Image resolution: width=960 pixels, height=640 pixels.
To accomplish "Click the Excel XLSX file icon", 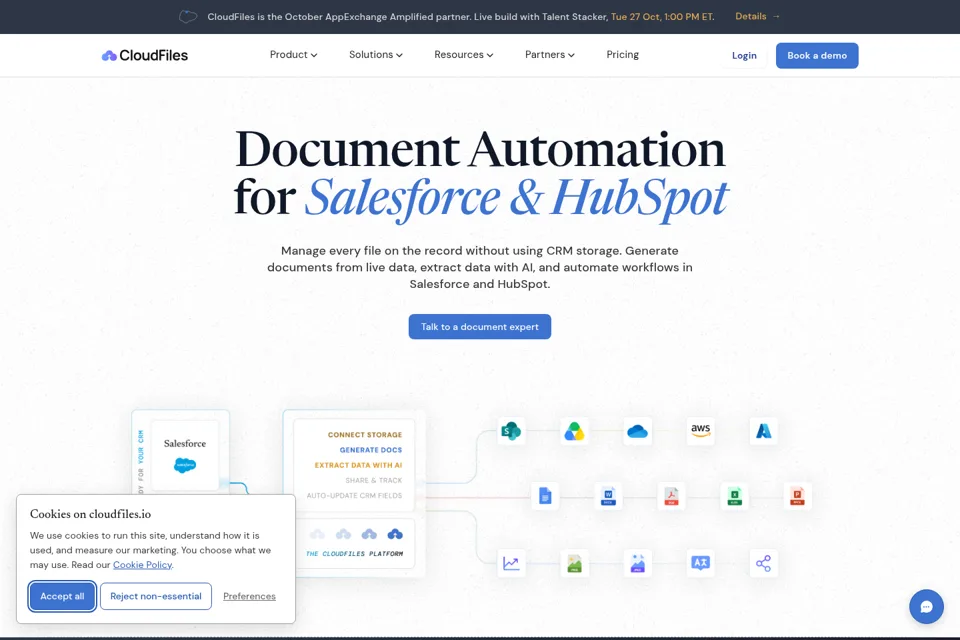I will pyautogui.click(x=735, y=495).
